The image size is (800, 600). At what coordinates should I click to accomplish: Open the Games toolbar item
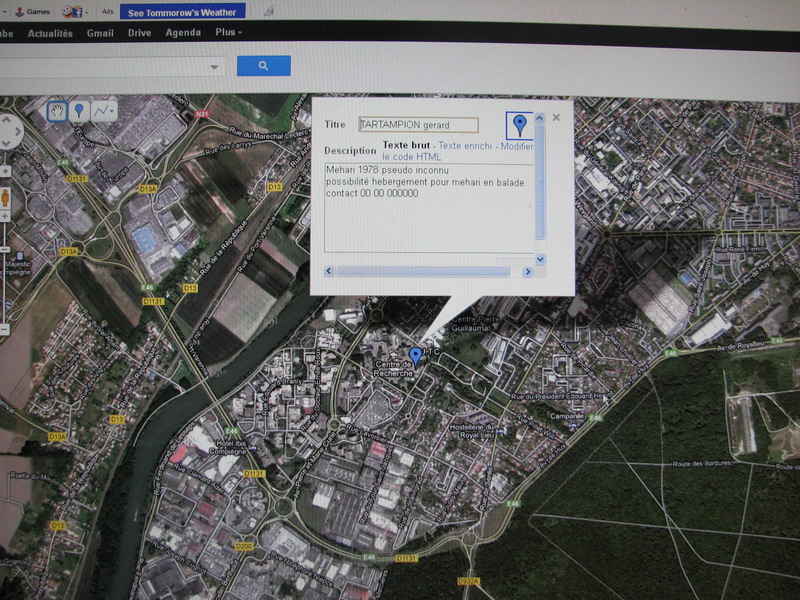33,11
